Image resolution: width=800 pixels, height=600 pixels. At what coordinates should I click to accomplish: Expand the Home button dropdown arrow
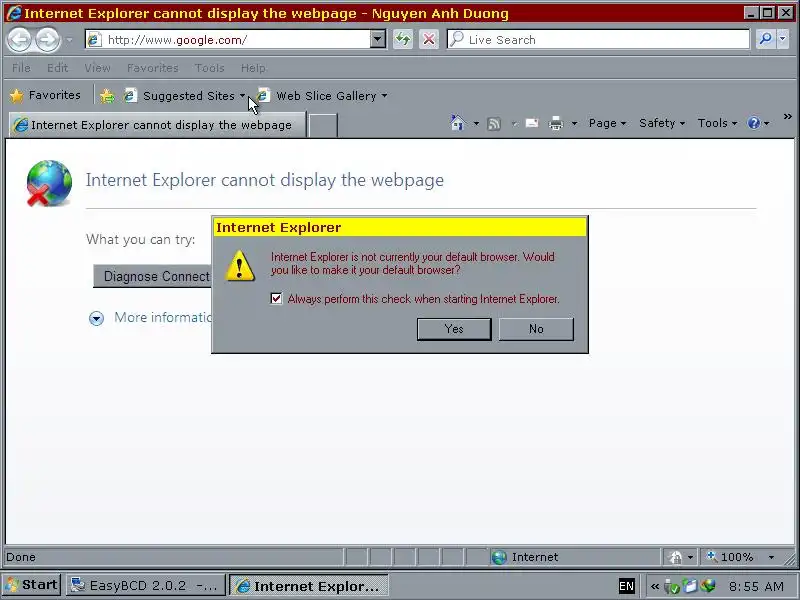click(476, 123)
